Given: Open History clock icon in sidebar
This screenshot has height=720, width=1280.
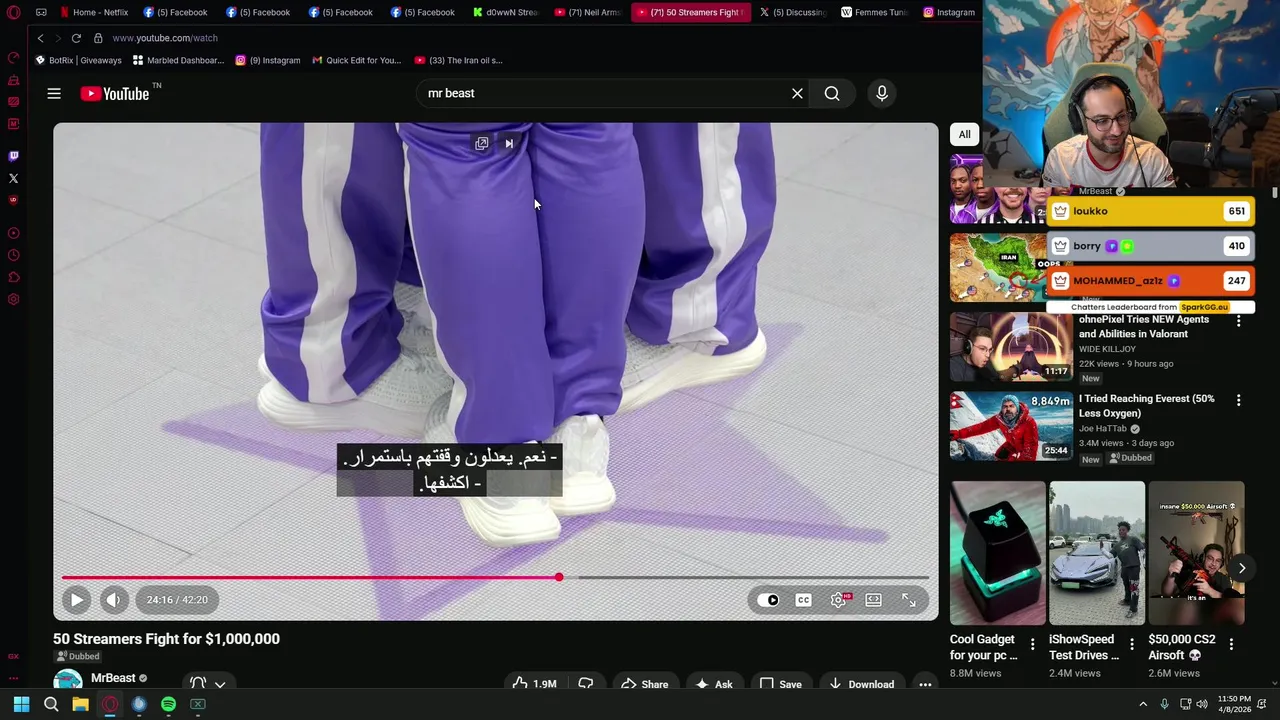Looking at the screenshot, I should [13, 255].
